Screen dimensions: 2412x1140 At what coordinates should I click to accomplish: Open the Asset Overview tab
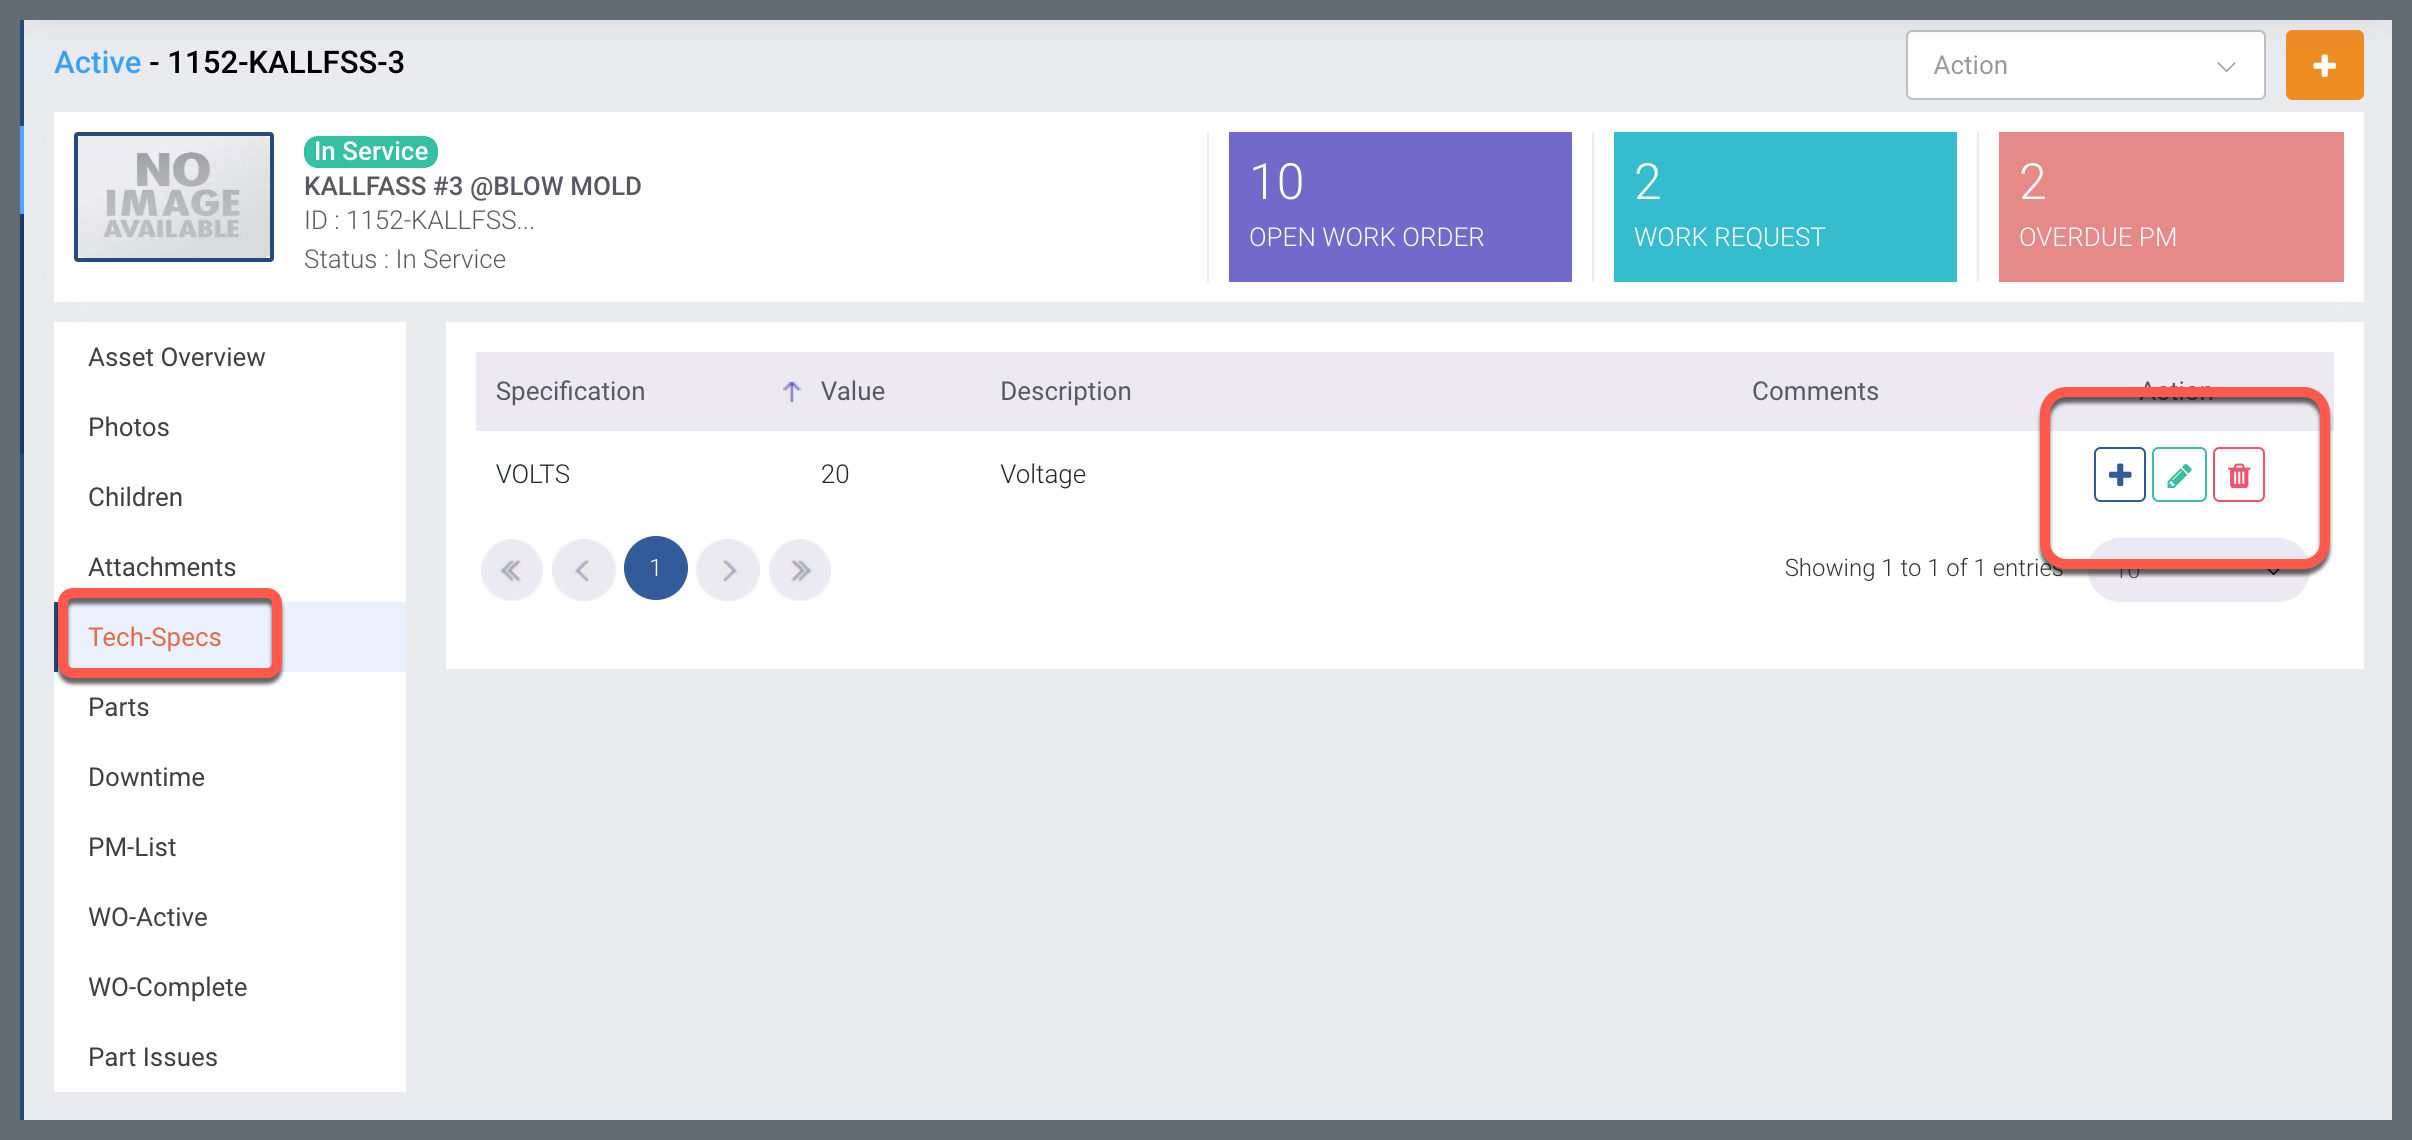[x=177, y=357]
